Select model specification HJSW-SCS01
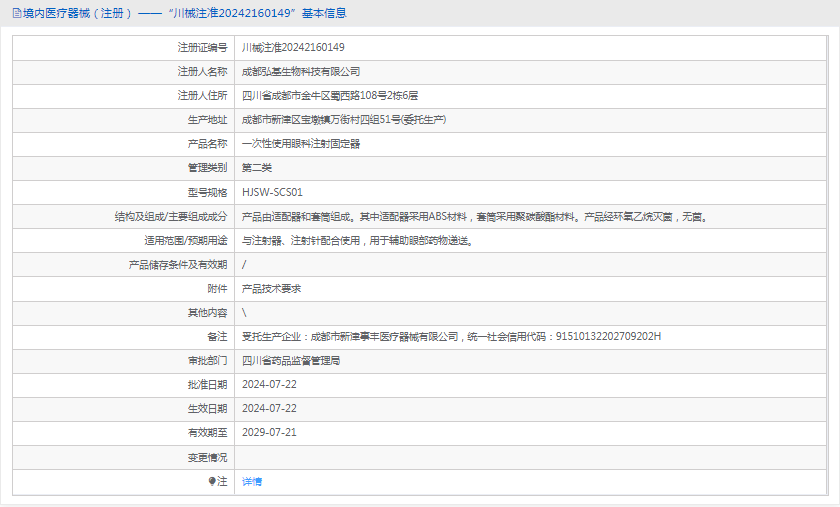This screenshot has height=507, width=840. [272, 191]
